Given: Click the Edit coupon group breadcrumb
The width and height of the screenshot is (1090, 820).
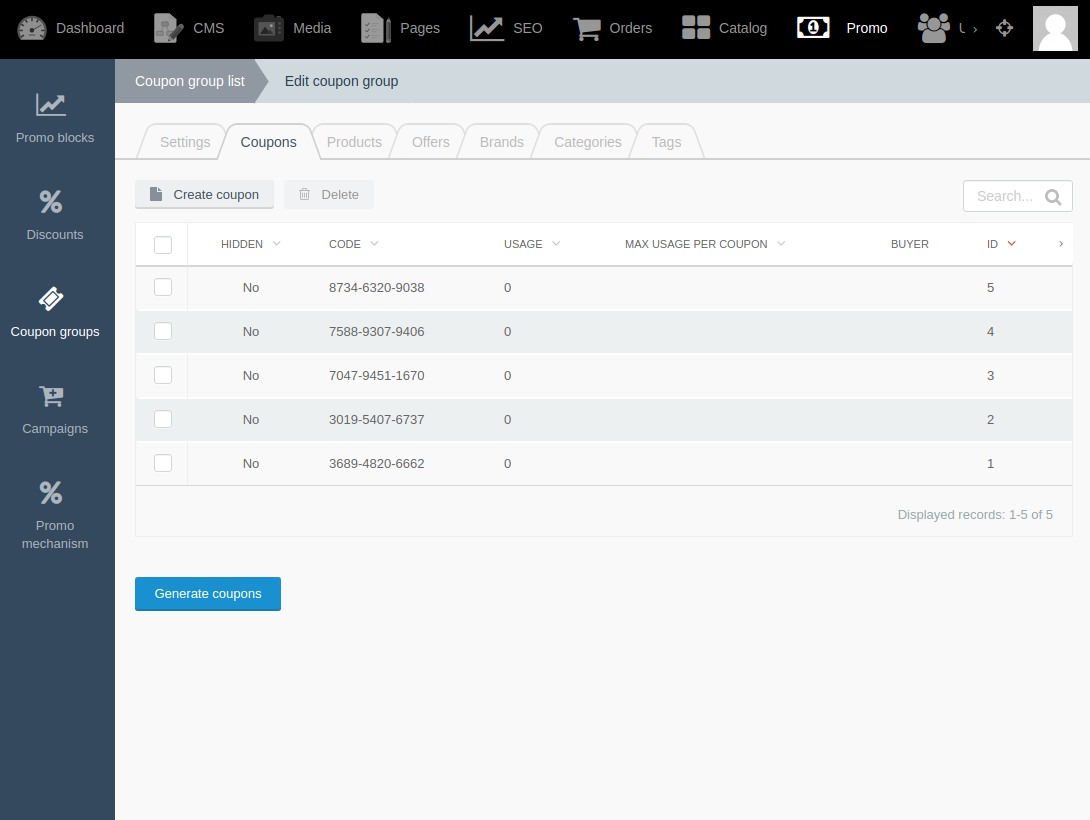Looking at the screenshot, I should pyautogui.click(x=341, y=81).
